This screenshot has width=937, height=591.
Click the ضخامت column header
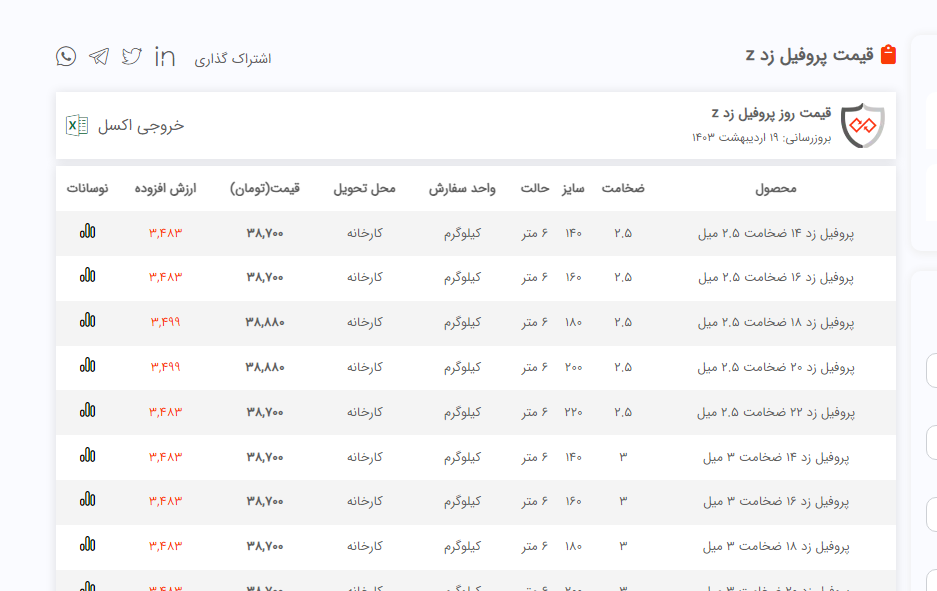(x=622, y=188)
